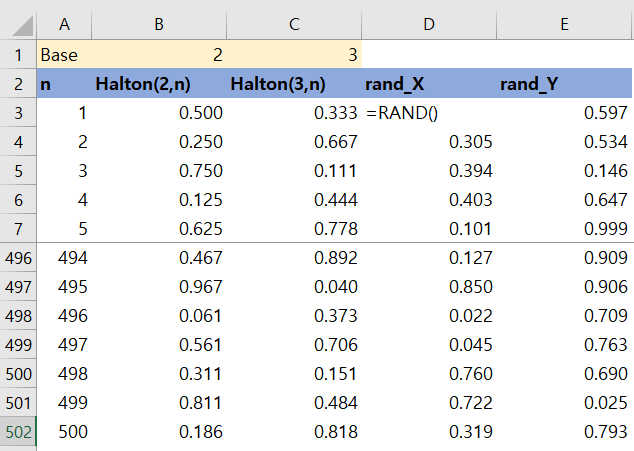634x451 pixels.
Task: Click cell with value 0.125
Action: 159,200
